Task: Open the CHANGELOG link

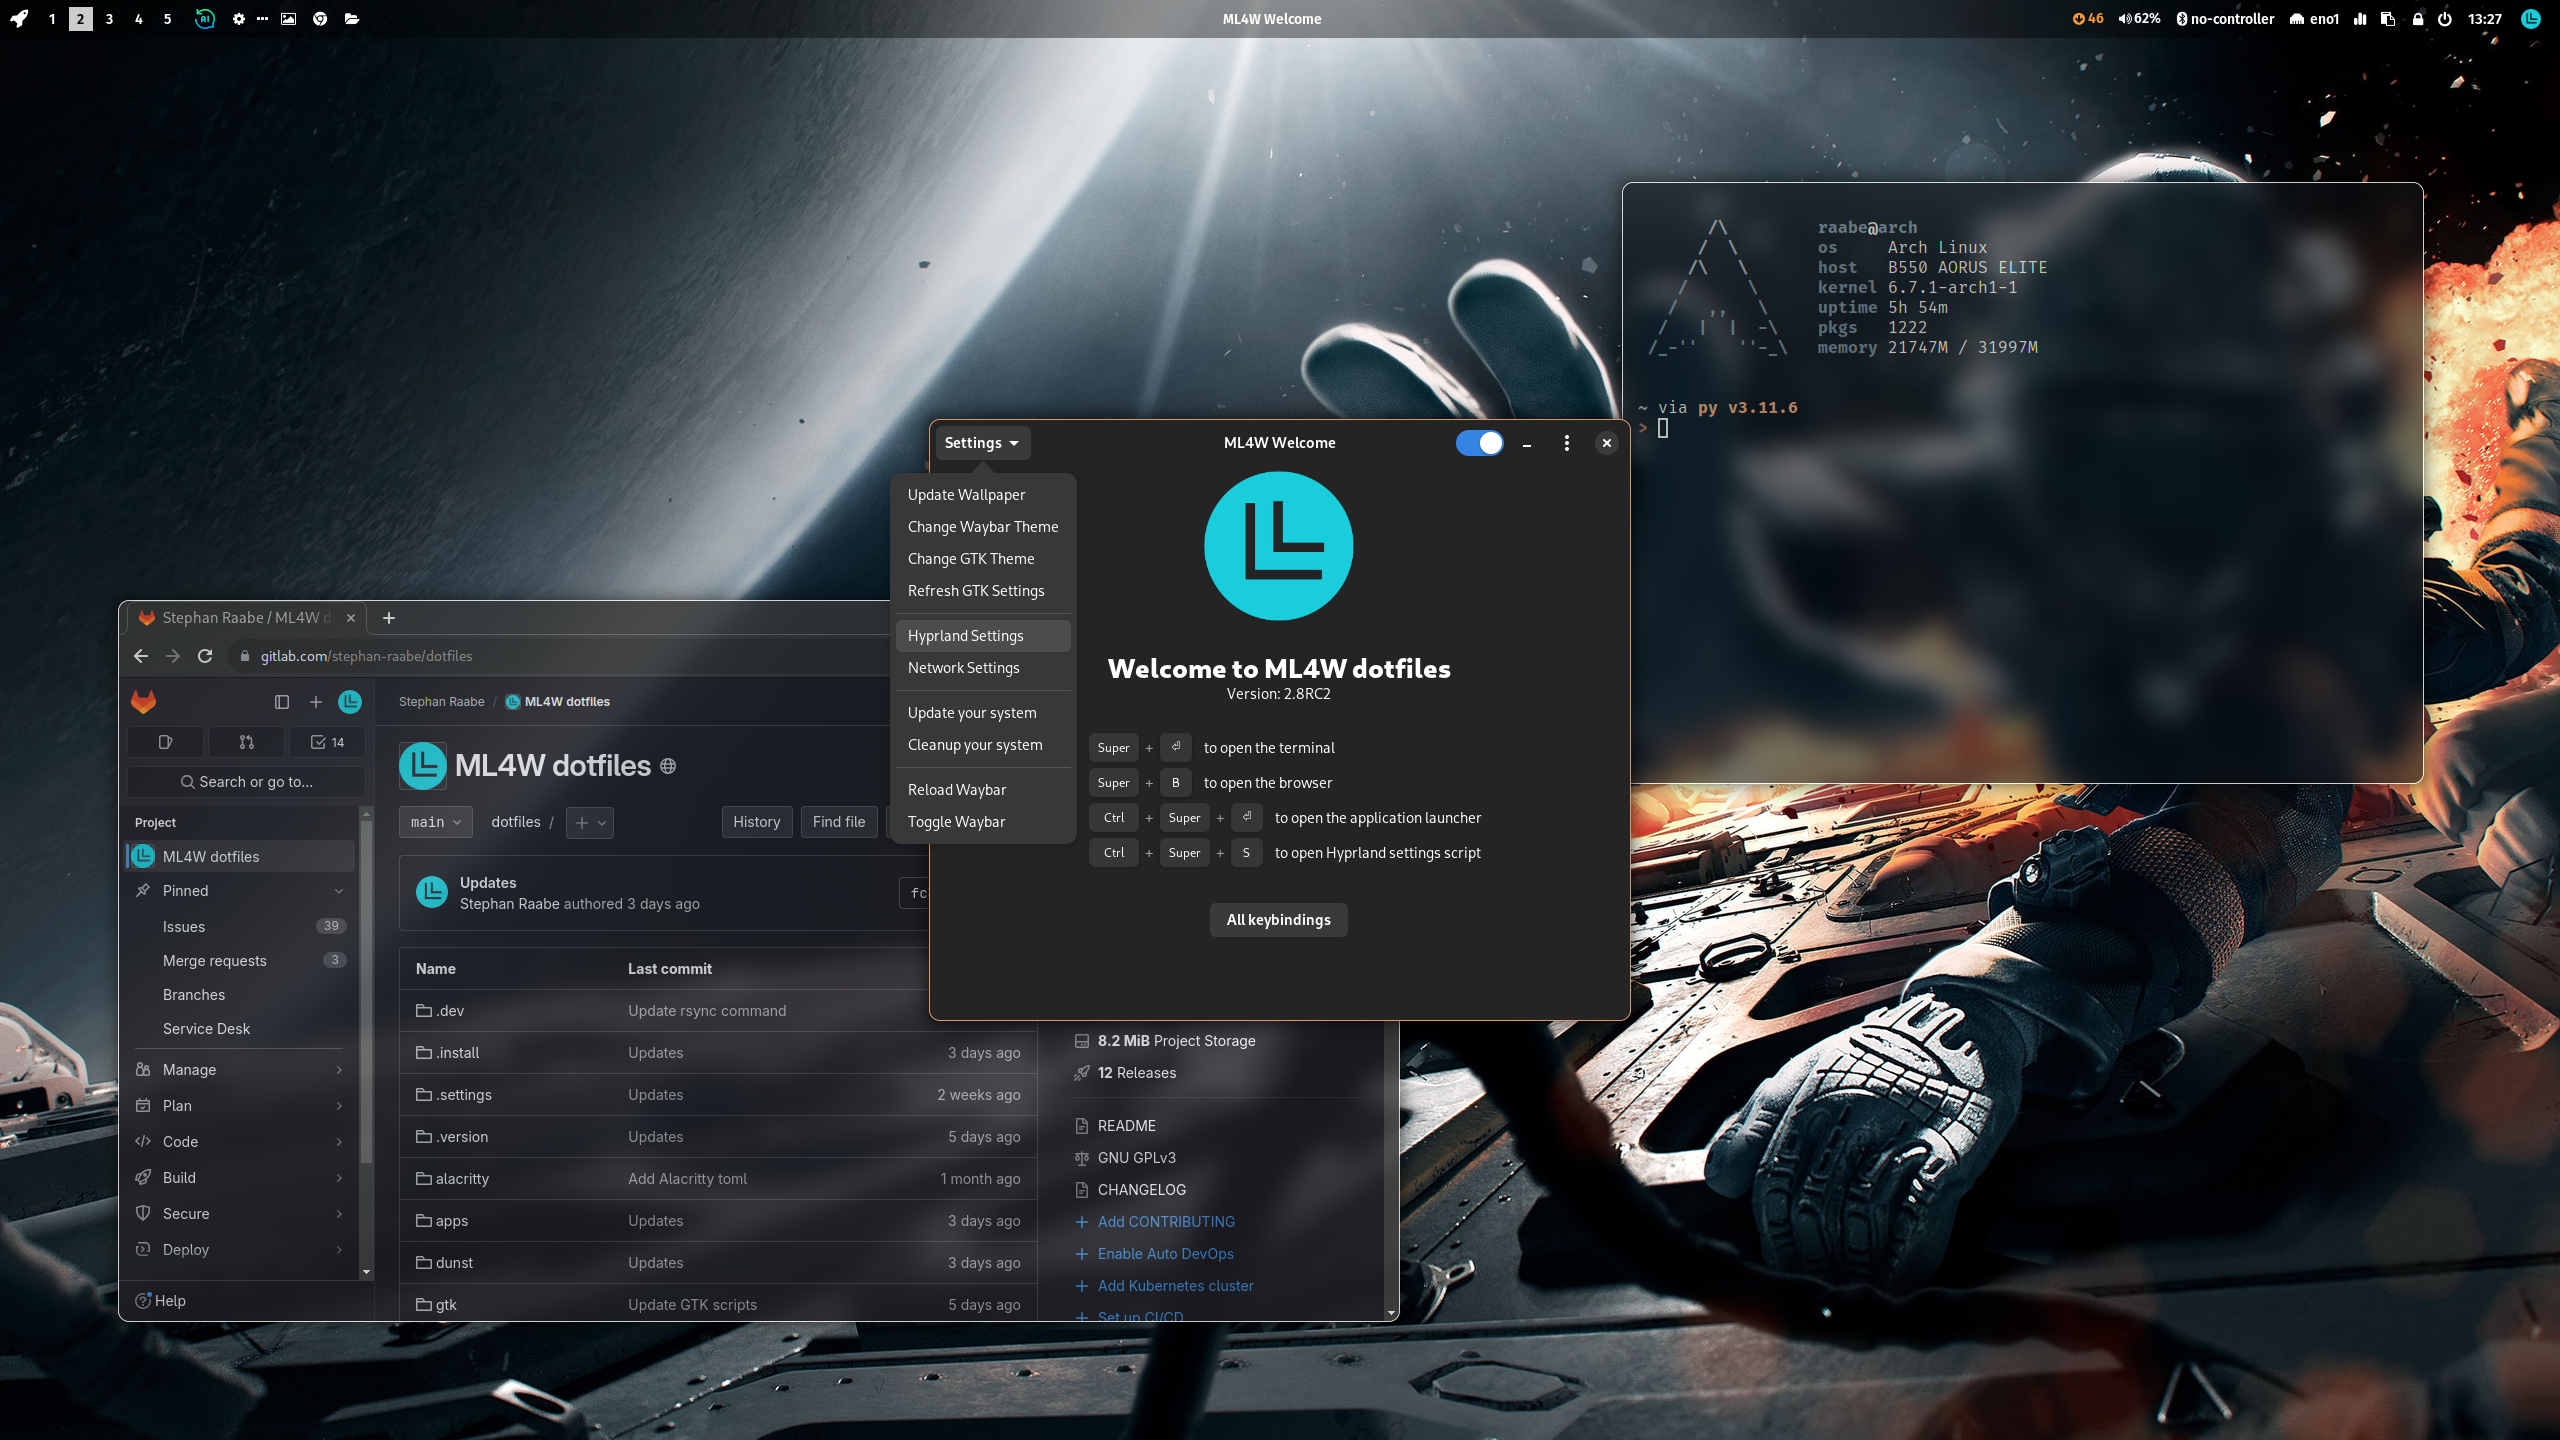Action: click(1141, 1190)
